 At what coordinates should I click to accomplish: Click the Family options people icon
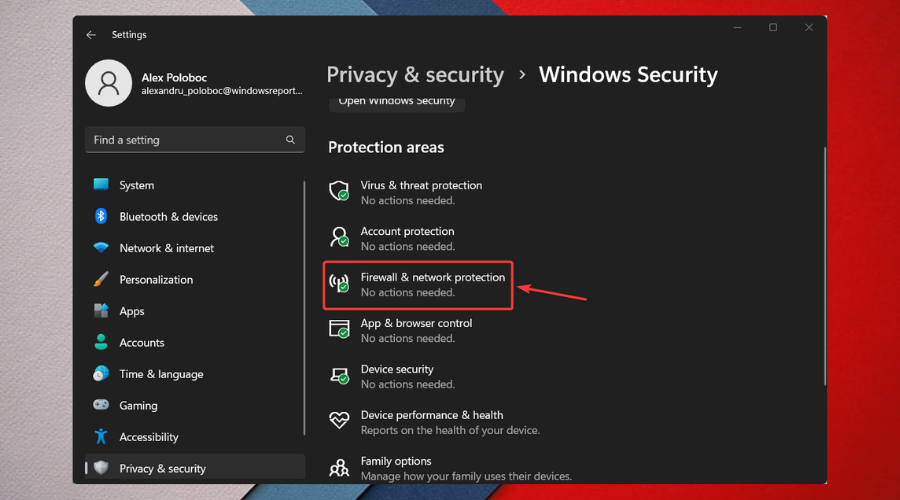point(340,466)
